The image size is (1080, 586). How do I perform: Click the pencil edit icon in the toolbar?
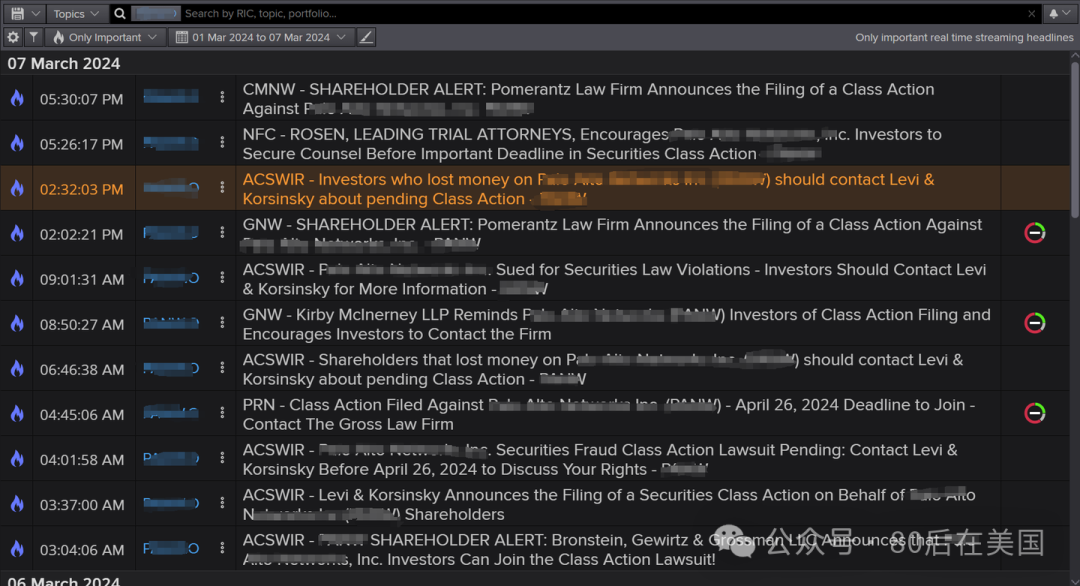coord(366,37)
